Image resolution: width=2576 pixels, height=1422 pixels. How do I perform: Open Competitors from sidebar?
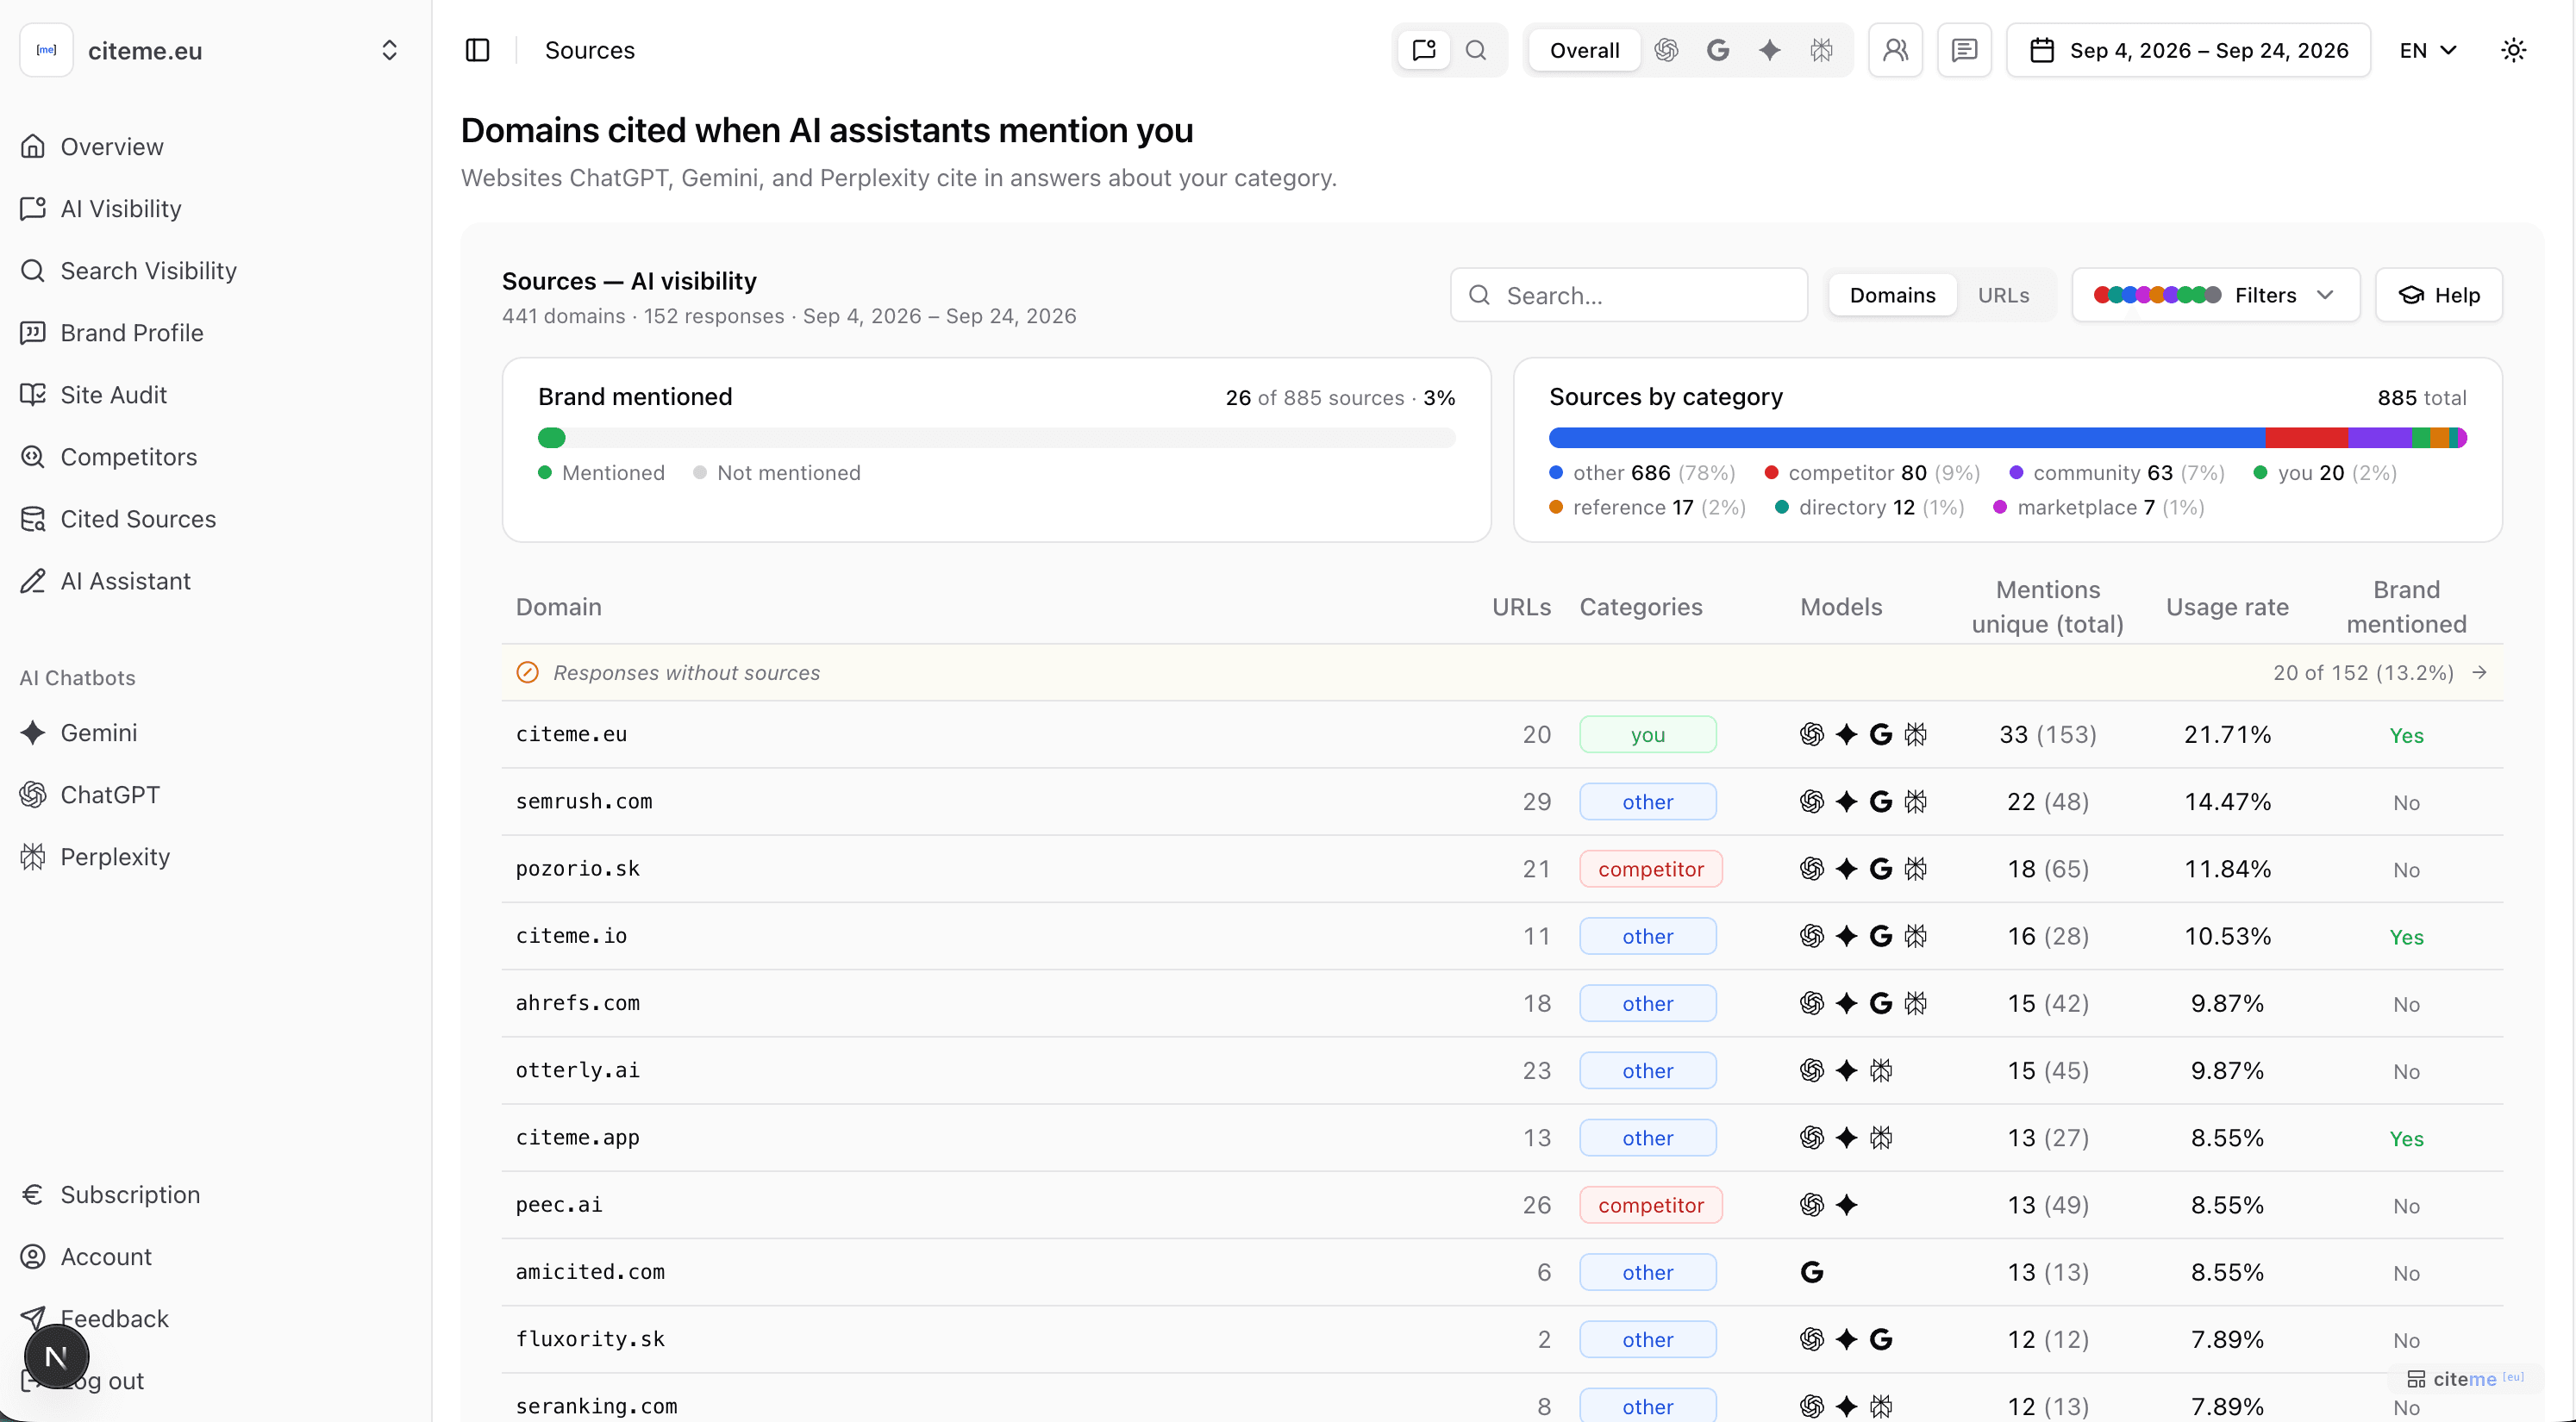(128, 457)
